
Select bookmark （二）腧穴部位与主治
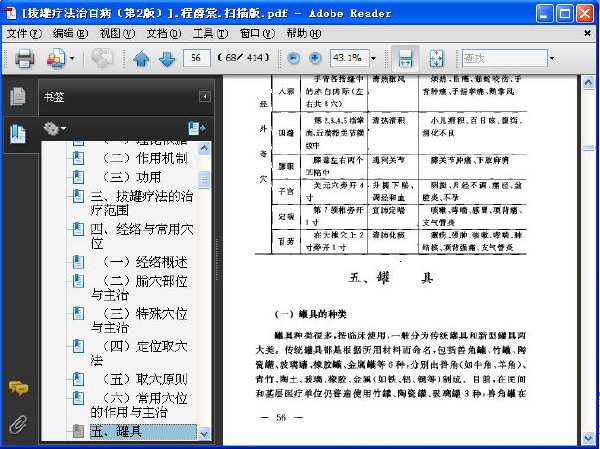(x=139, y=288)
